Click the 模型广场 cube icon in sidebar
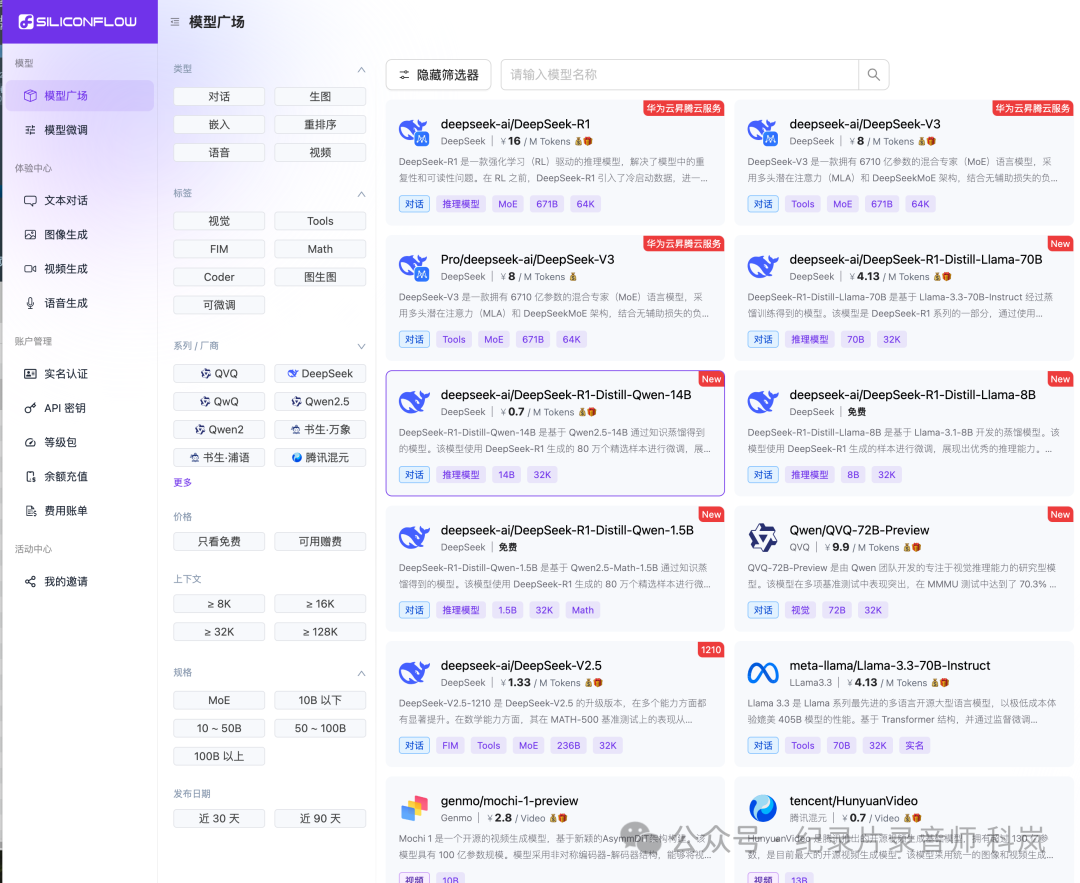Image resolution: width=1080 pixels, height=883 pixels. (x=30, y=96)
